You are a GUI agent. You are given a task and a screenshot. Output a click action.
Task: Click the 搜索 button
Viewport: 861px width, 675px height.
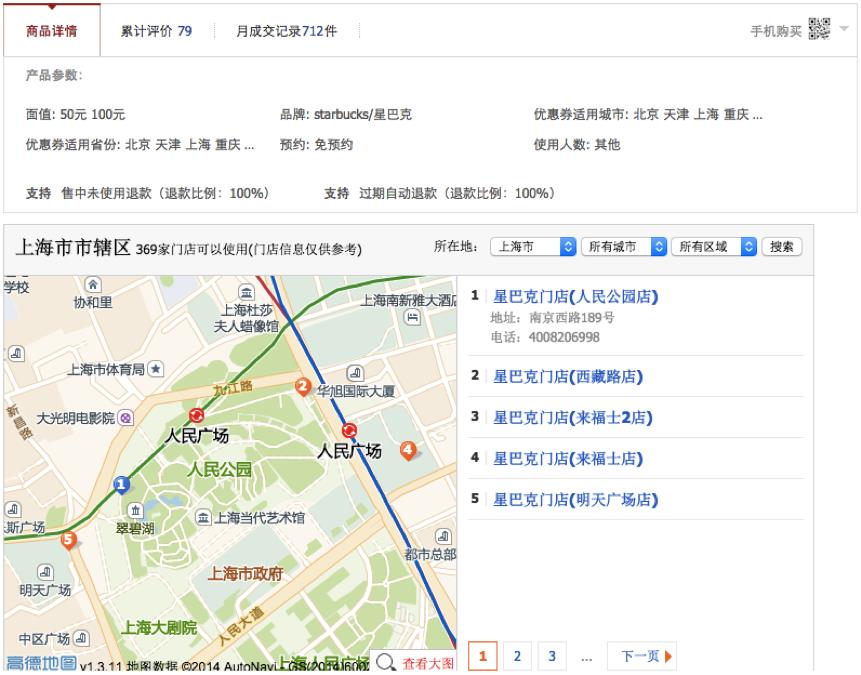coord(782,247)
